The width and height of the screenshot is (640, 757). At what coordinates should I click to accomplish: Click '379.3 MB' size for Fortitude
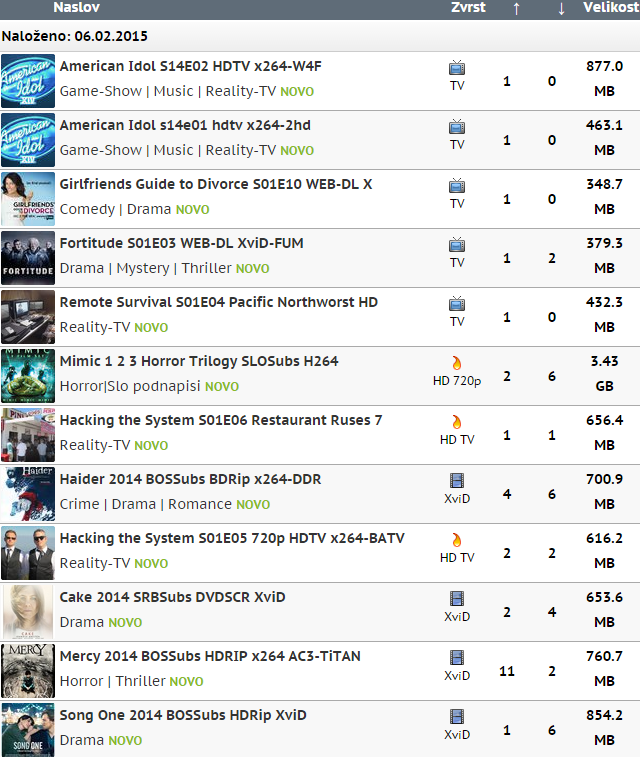click(604, 255)
